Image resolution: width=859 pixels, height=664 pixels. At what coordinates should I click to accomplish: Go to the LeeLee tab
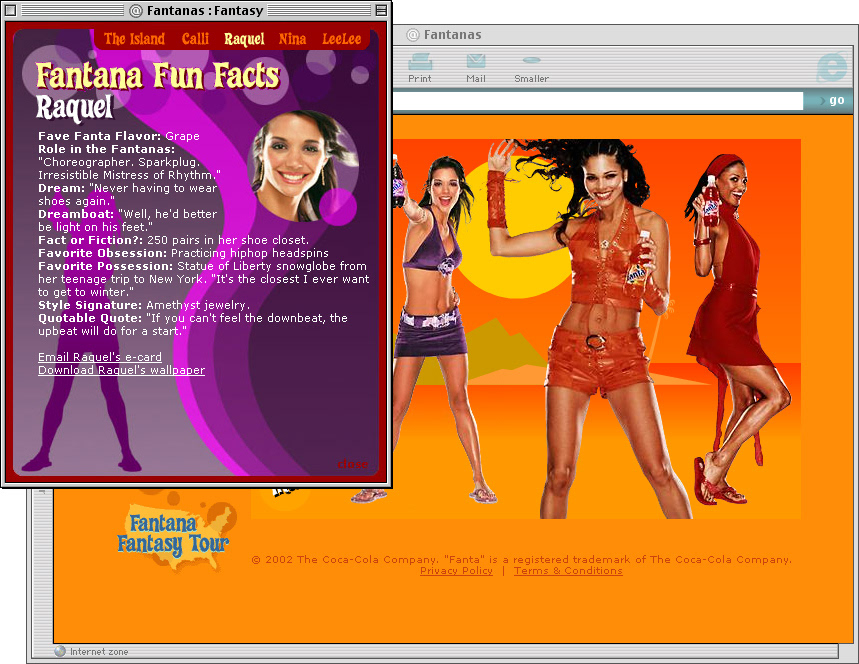341,39
